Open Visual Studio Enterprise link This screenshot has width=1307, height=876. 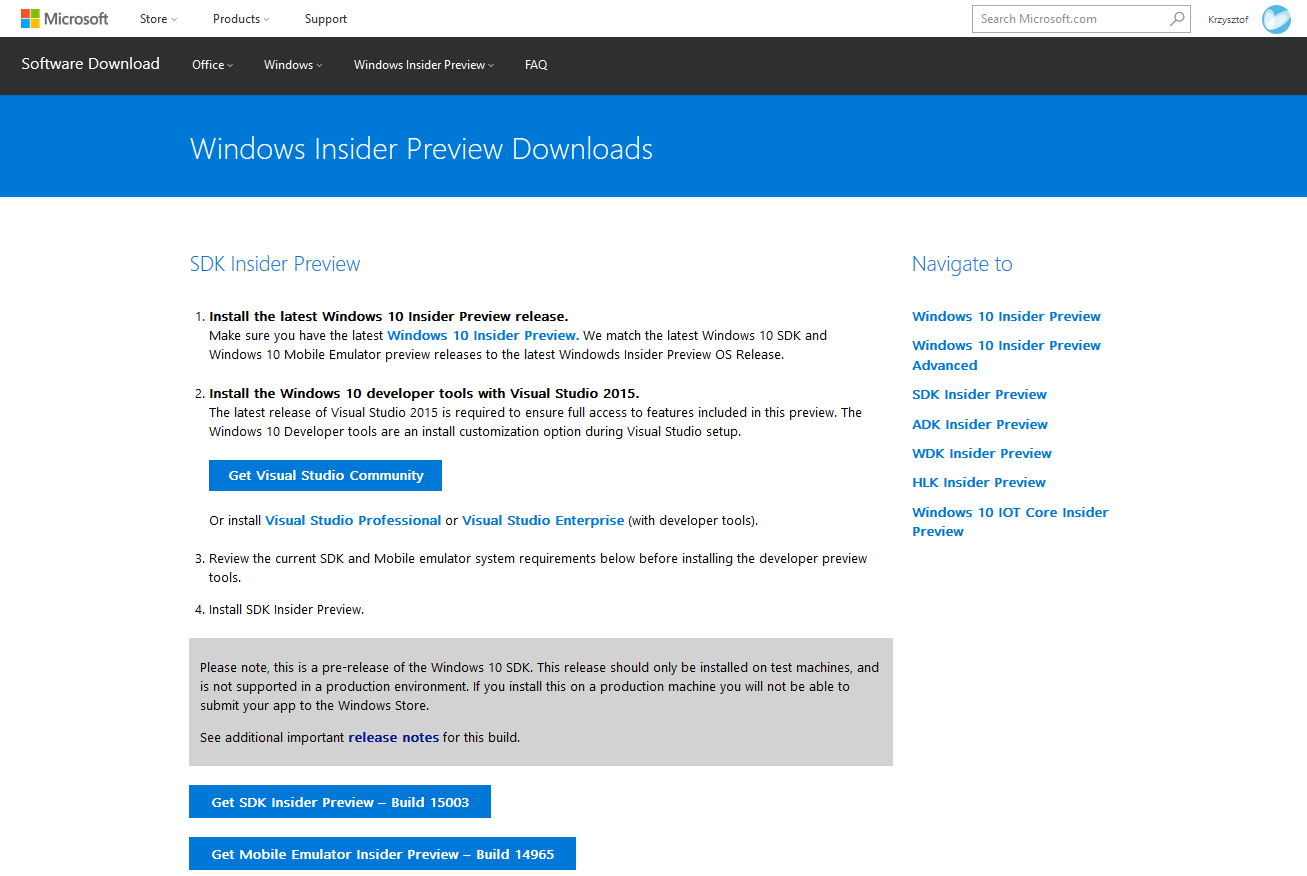pyautogui.click(x=543, y=520)
